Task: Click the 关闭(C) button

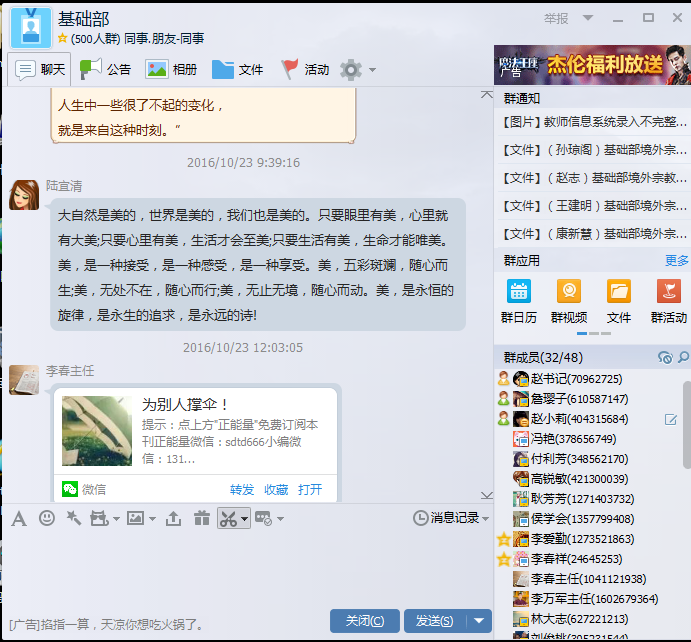Action: click(364, 621)
